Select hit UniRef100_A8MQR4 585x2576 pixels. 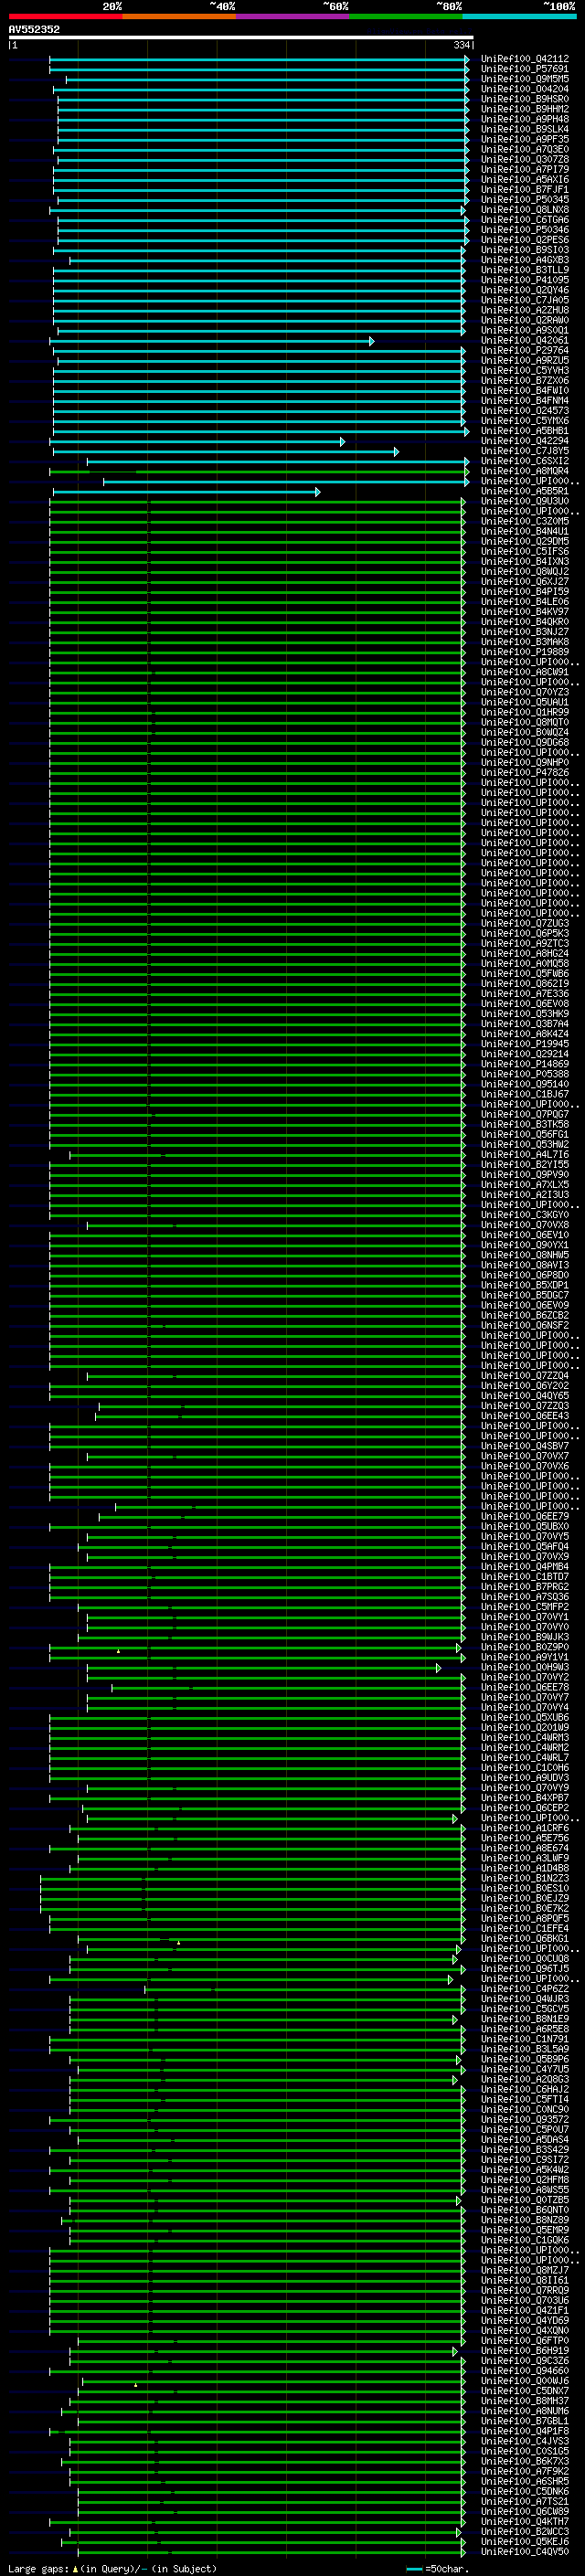524,471
